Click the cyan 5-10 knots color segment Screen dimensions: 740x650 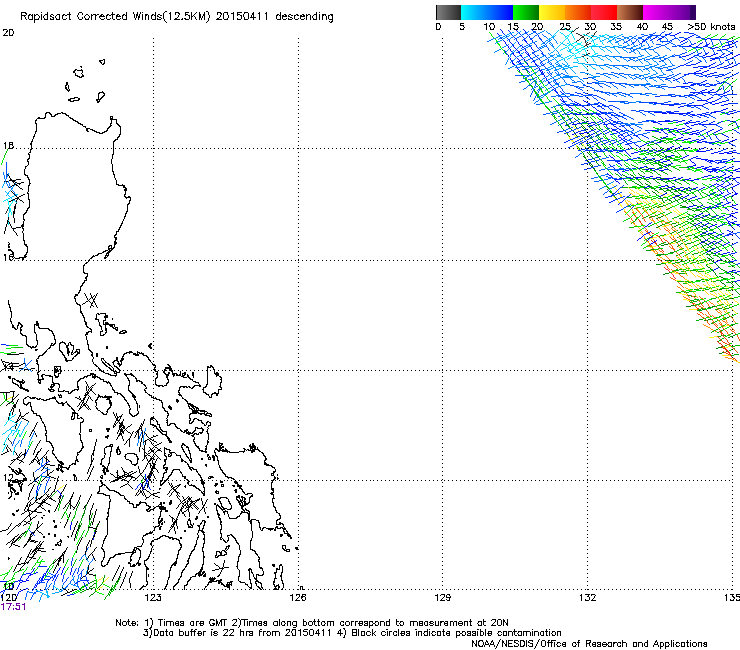pyautogui.click(x=474, y=12)
